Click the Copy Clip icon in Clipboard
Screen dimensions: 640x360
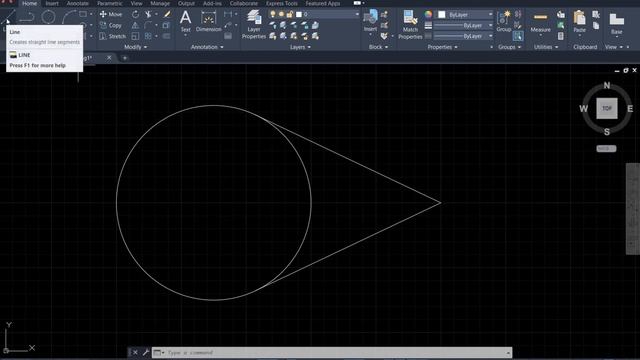596,26
